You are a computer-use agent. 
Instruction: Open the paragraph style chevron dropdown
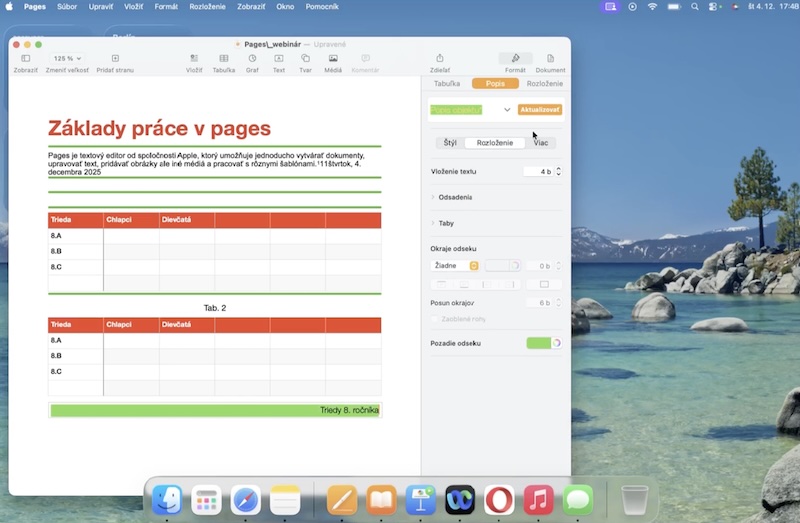click(507, 110)
